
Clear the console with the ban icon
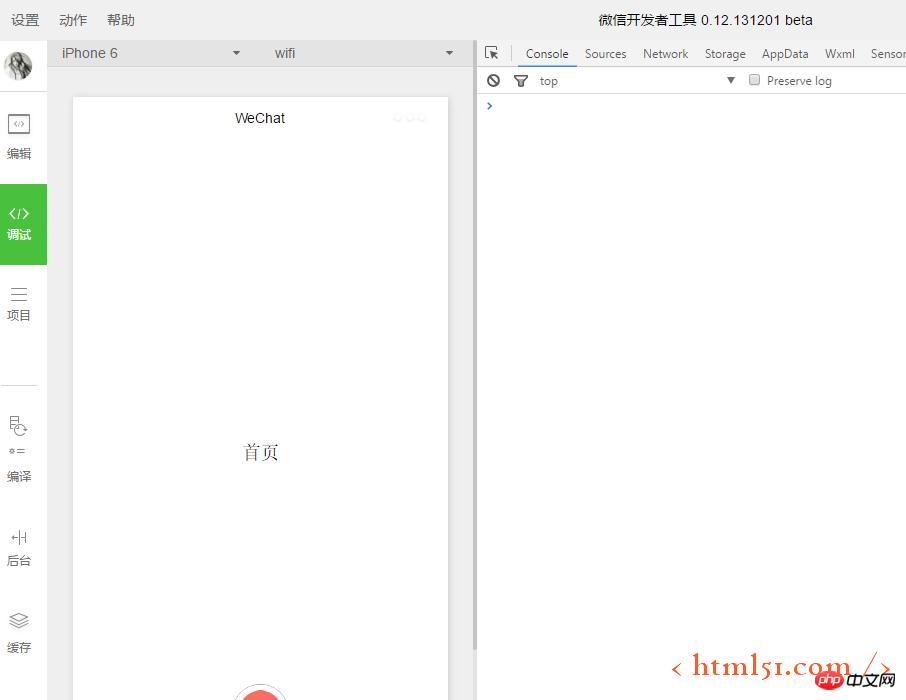click(493, 80)
